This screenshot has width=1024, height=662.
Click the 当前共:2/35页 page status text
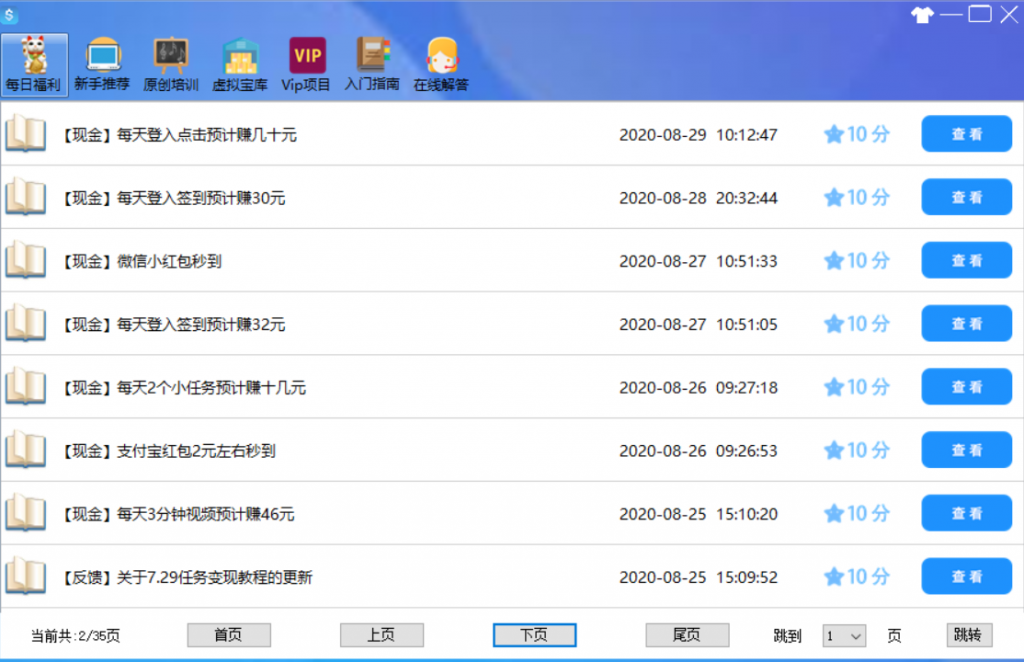point(76,636)
